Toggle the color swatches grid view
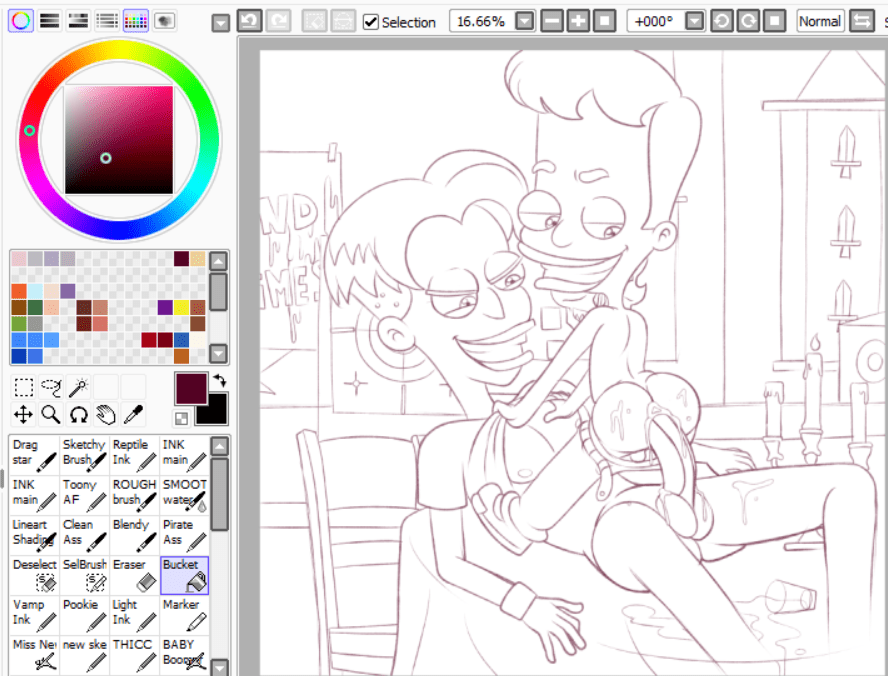888x676 pixels. pyautogui.click(x=135, y=20)
